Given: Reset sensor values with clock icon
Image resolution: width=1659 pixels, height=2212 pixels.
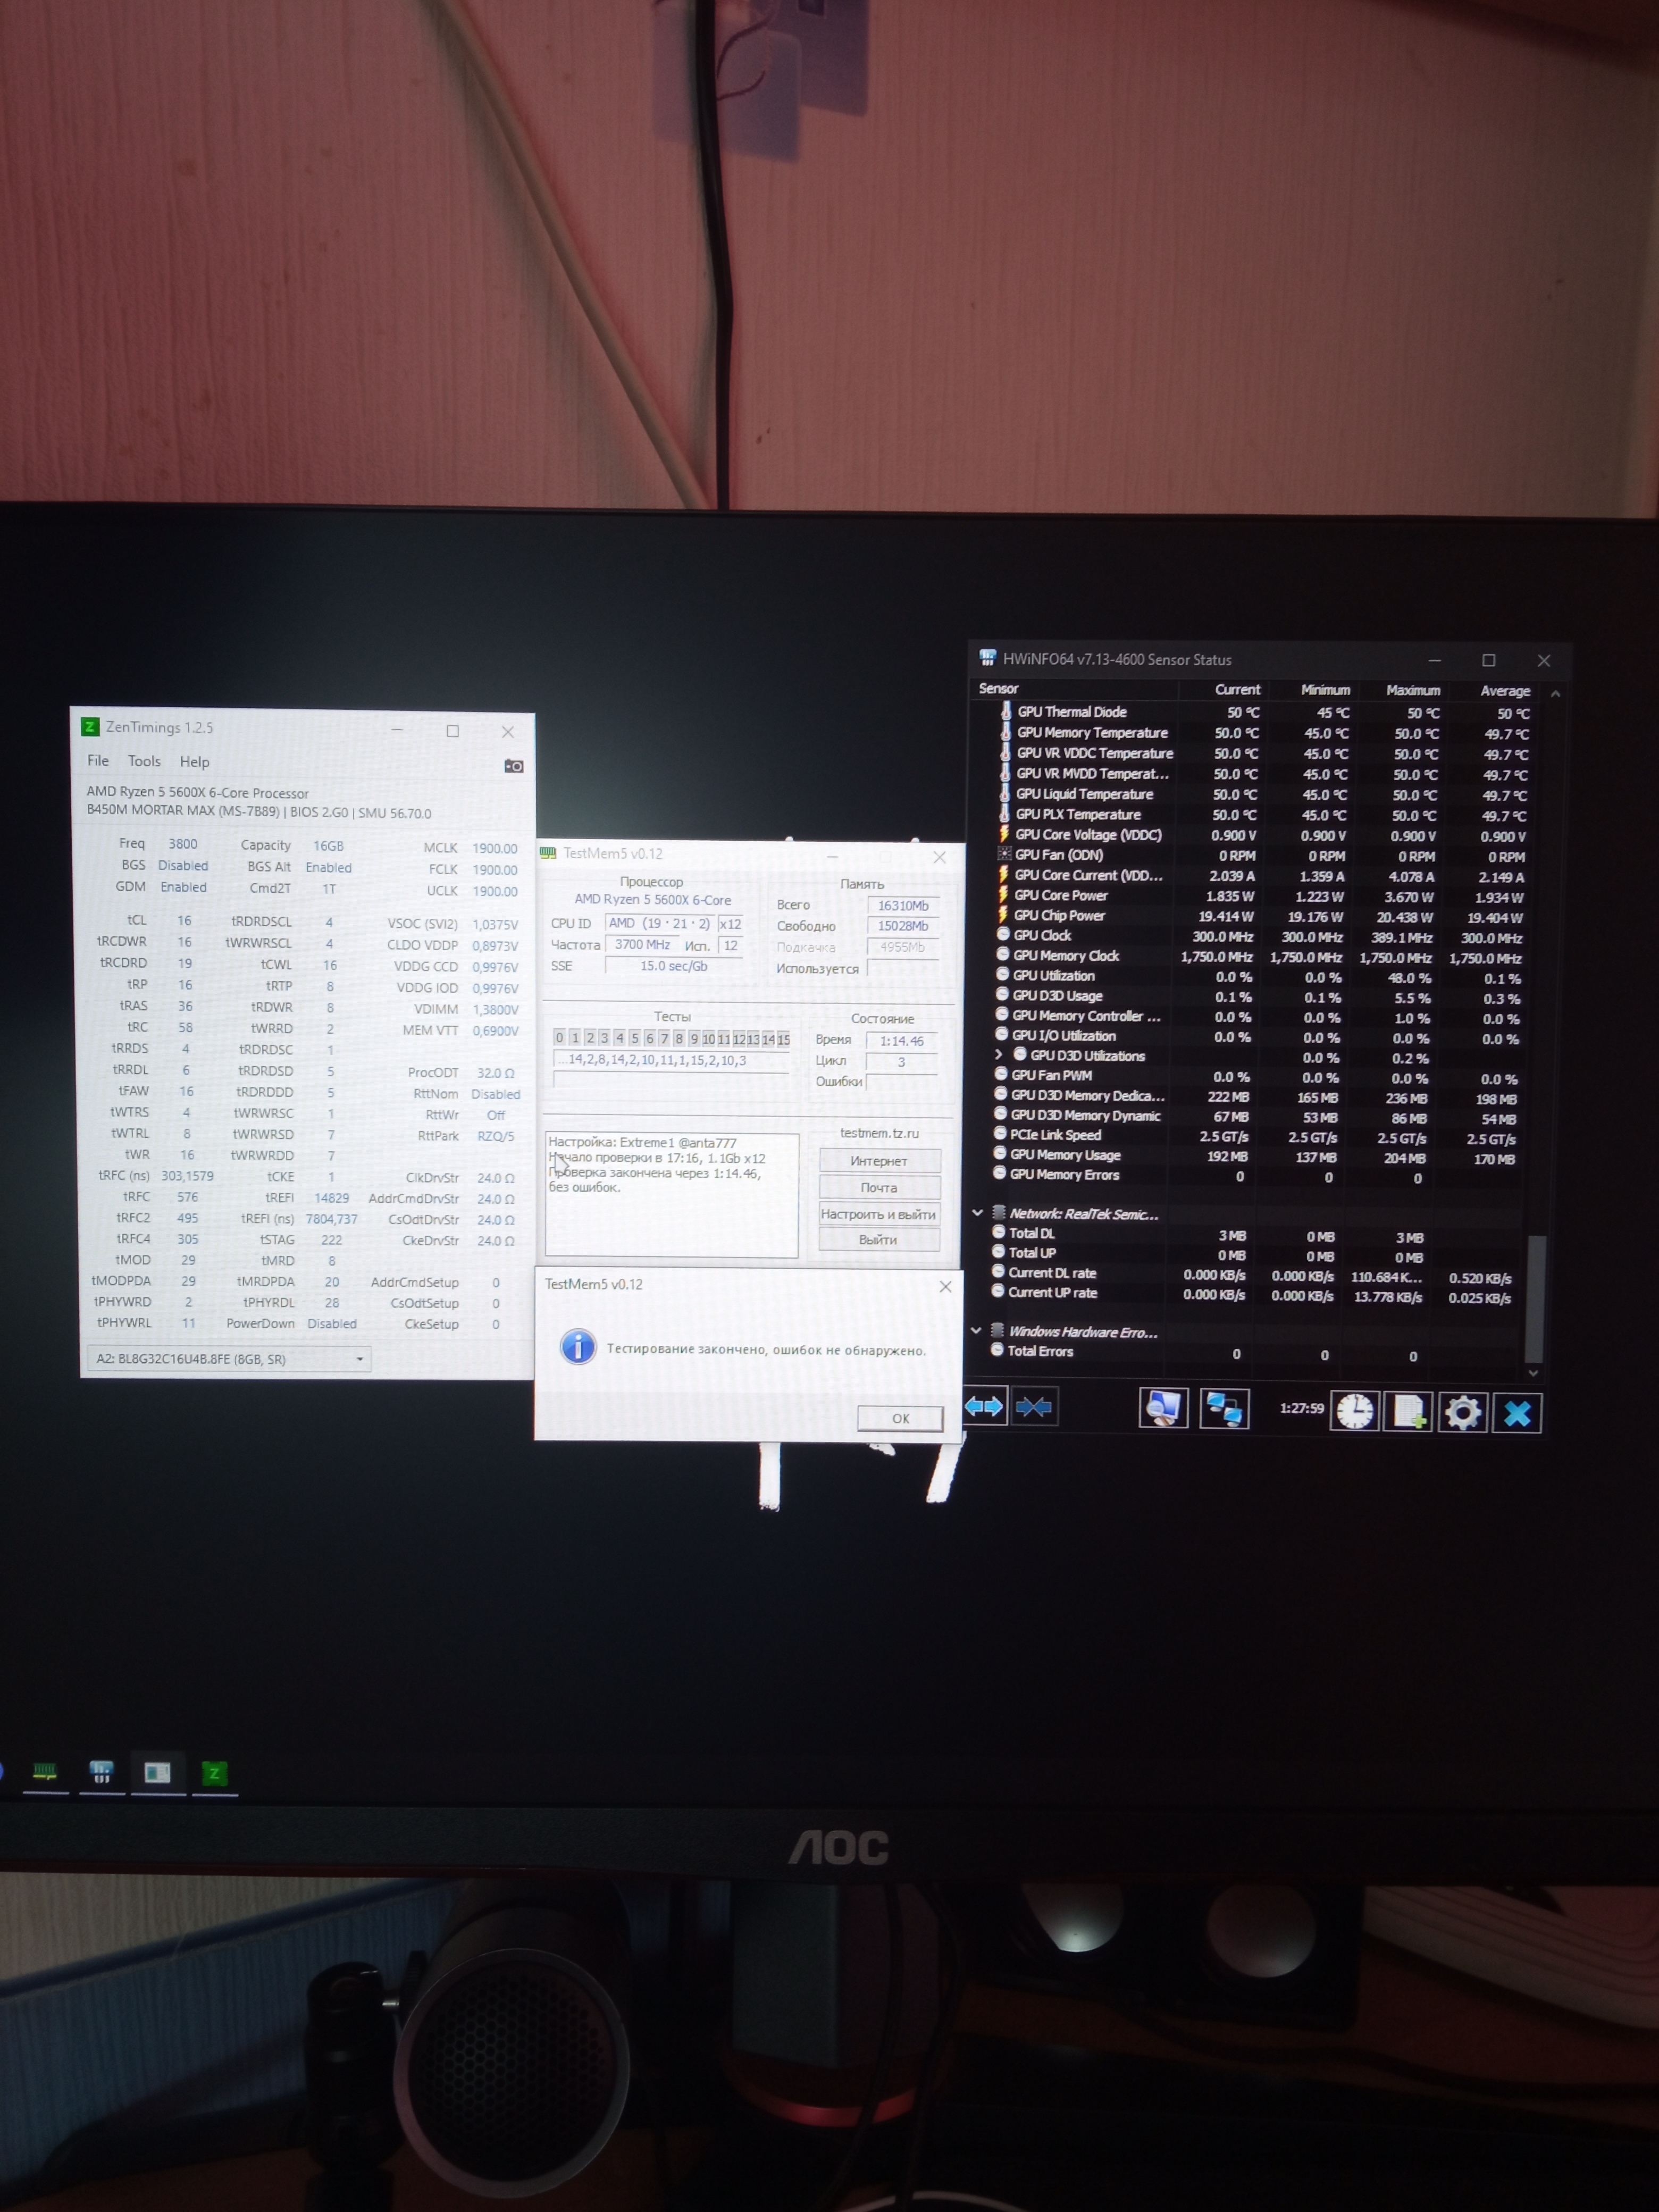Looking at the screenshot, I should pos(1354,1411).
